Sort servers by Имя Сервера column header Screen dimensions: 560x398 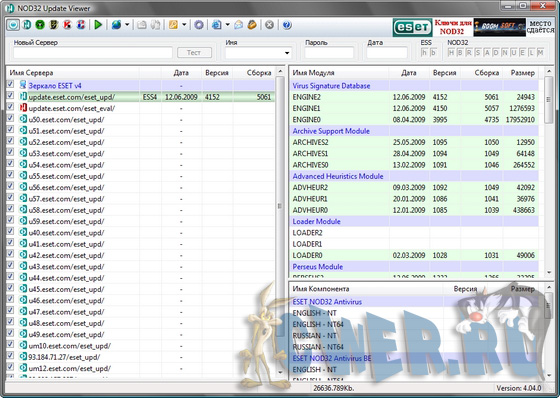click(x=72, y=73)
